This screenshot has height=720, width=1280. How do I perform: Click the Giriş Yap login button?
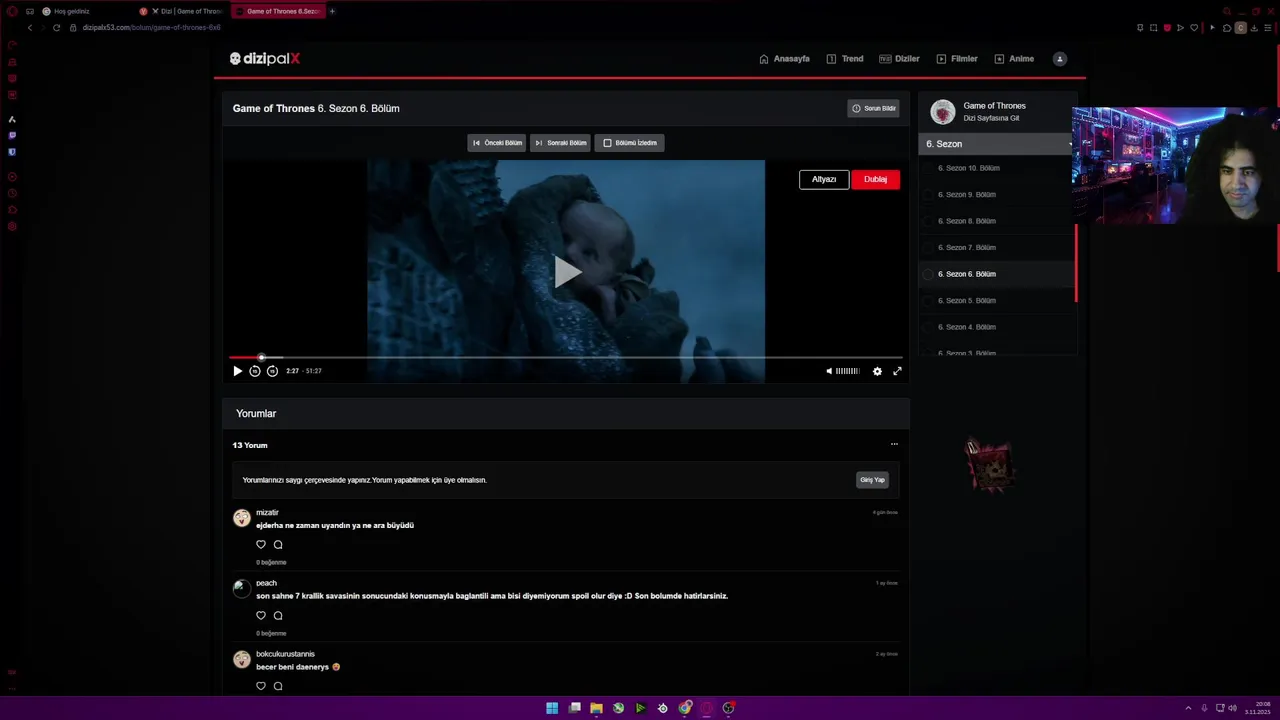(x=872, y=480)
